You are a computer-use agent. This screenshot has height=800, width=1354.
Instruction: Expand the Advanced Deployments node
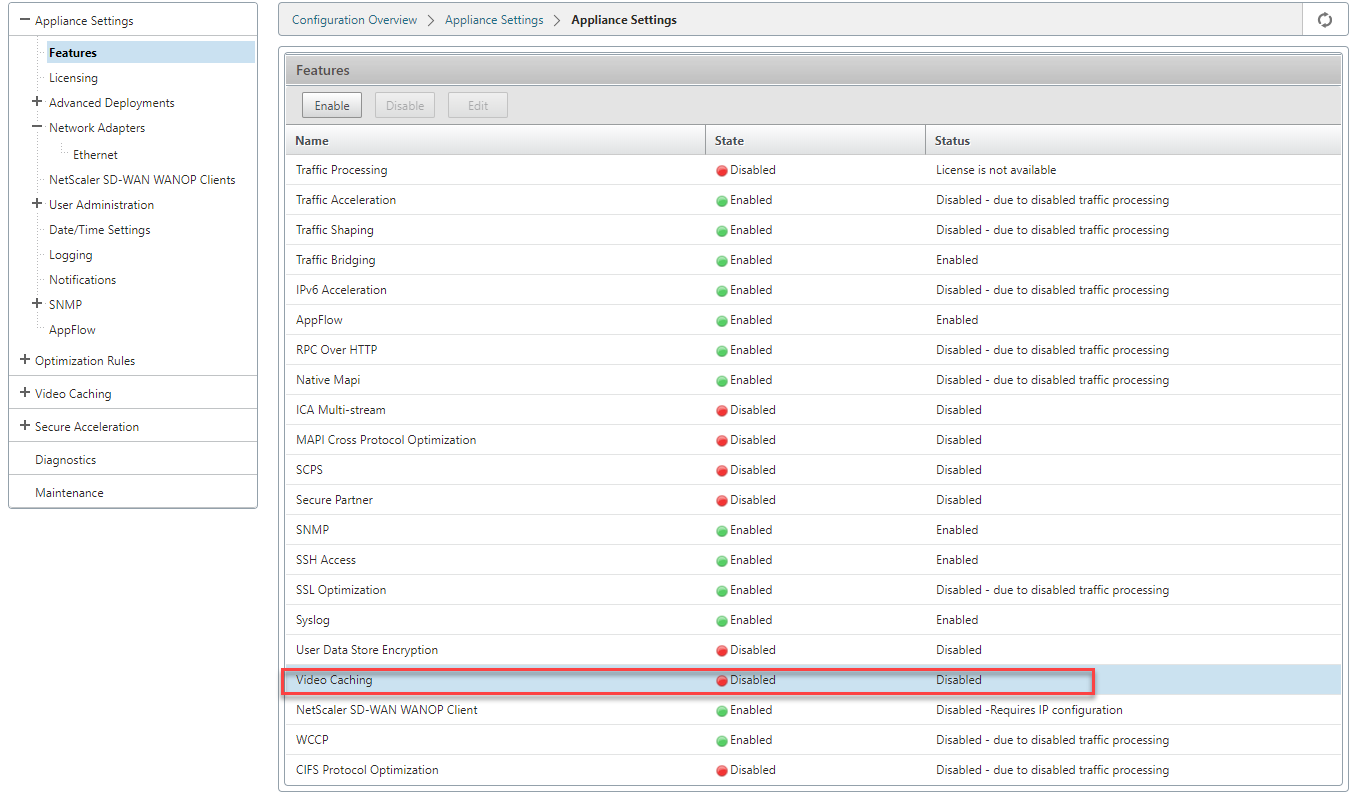coord(37,102)
